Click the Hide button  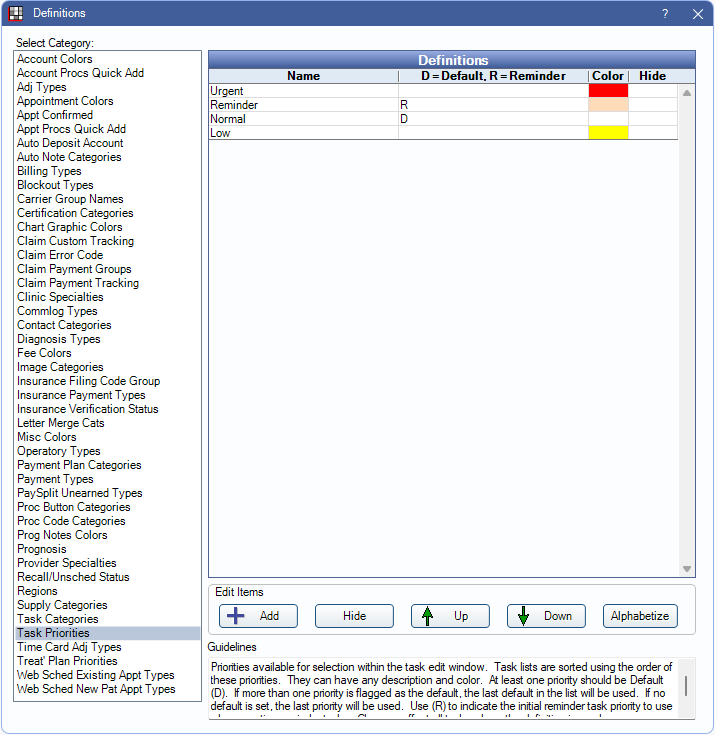pos(354,616)
